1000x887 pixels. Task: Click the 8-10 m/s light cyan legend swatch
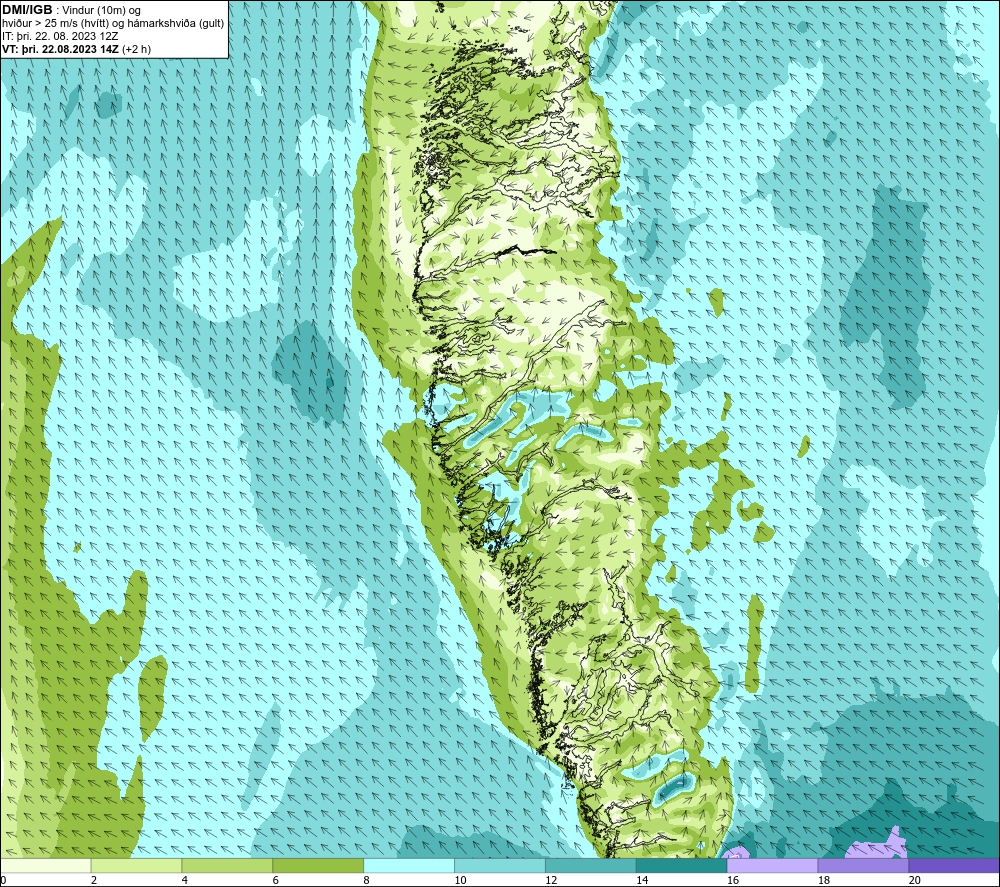pyautogui.click(x=409, y=866)
